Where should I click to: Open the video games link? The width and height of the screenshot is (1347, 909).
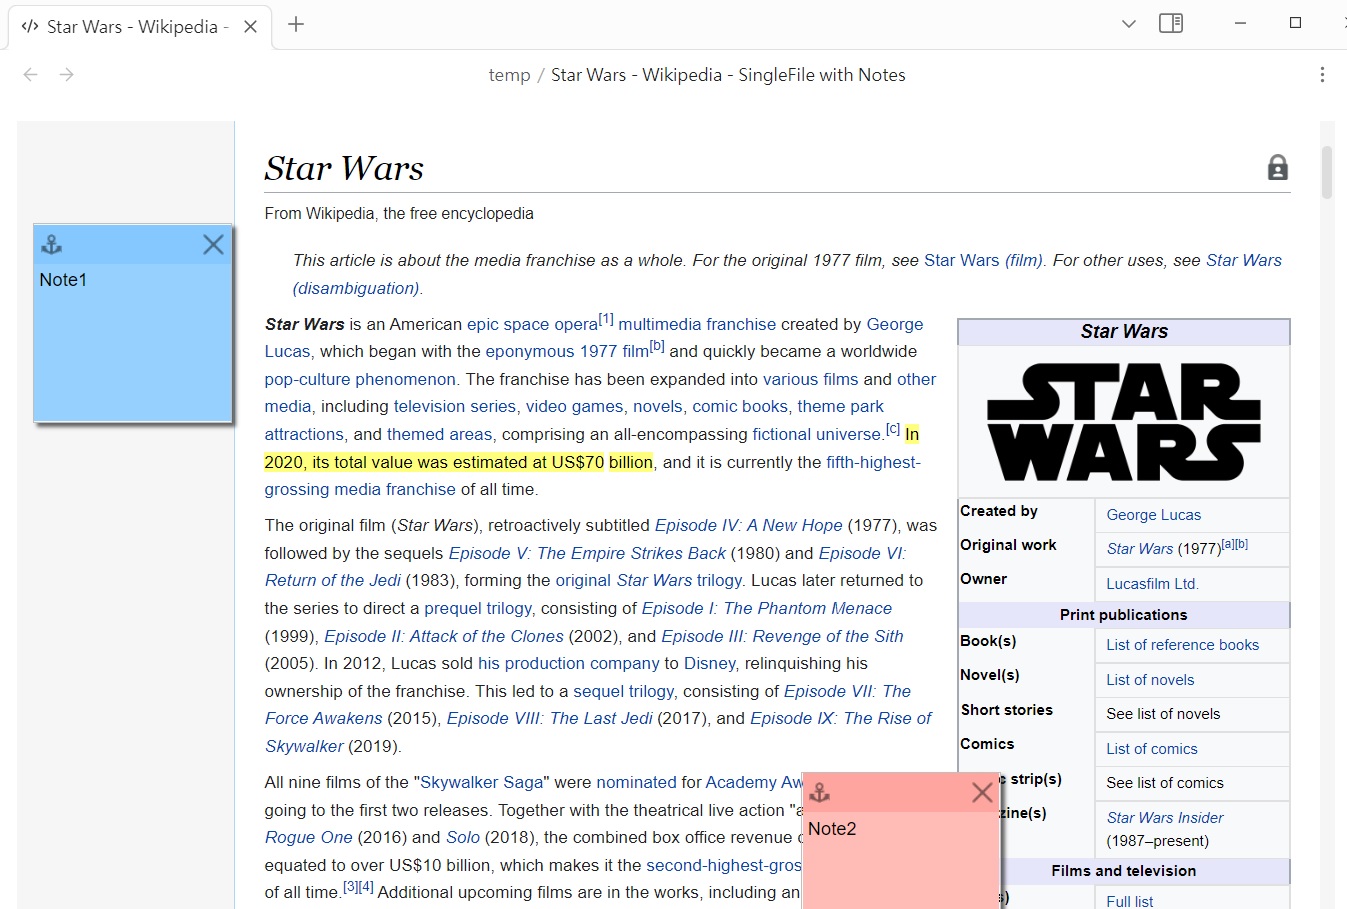tap(574, 406)
